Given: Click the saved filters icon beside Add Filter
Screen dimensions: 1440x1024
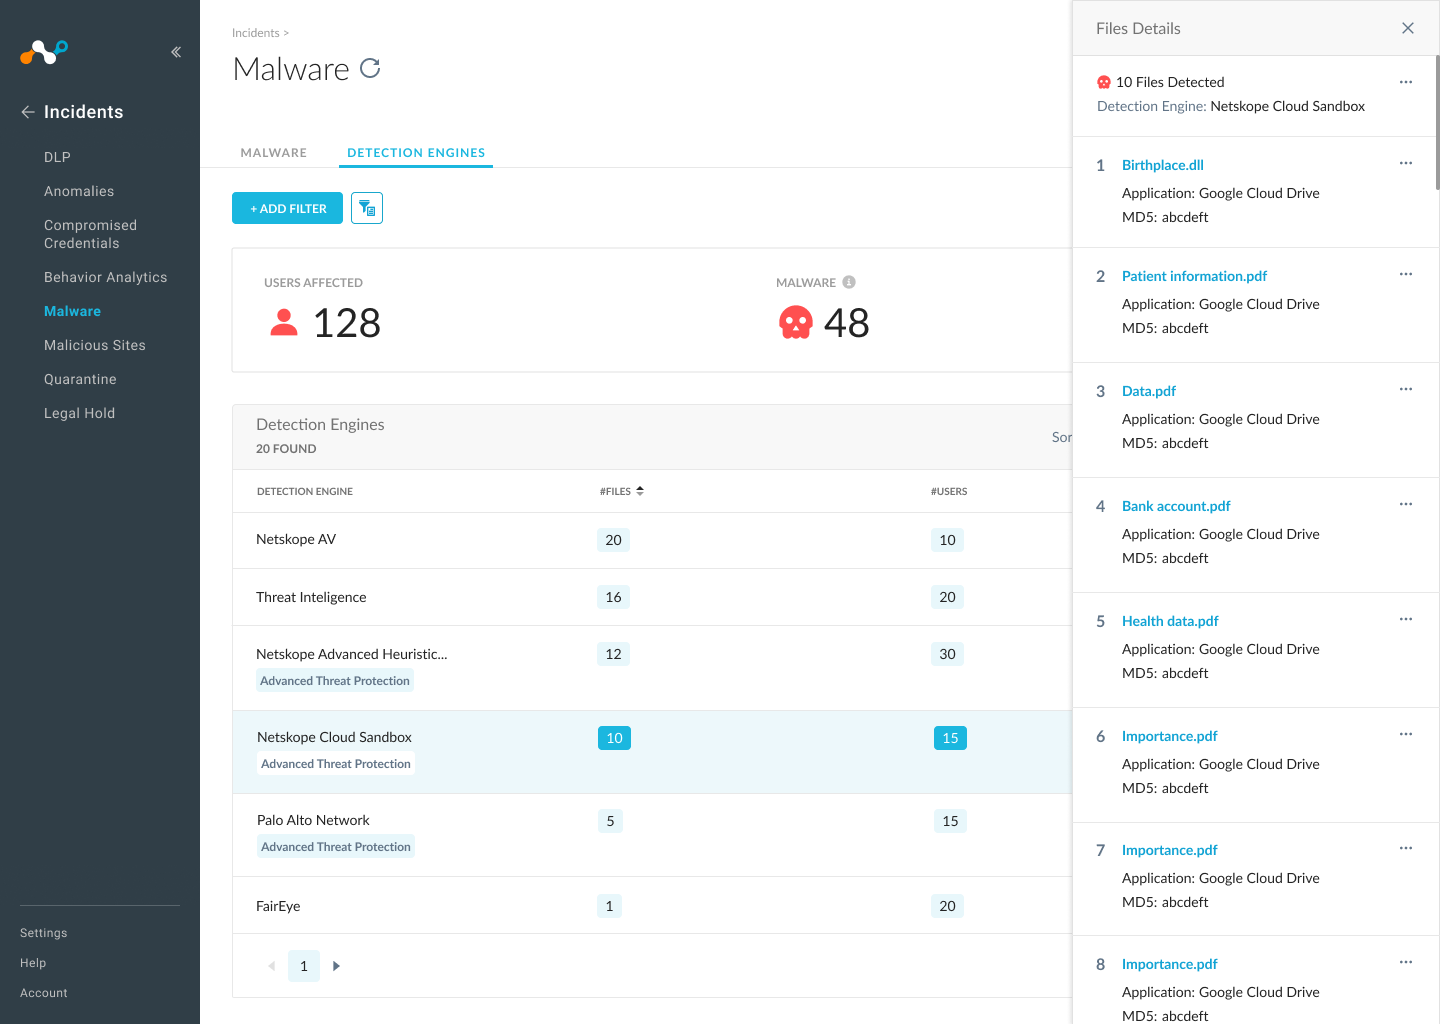Looking at the screenshot, I should click(x=367, y=208).
